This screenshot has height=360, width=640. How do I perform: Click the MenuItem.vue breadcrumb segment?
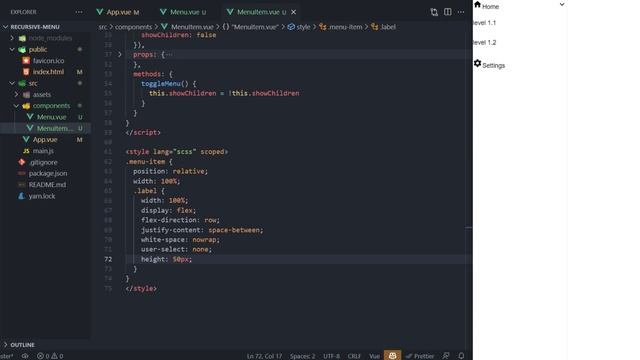pyautogui.click(x=192, y=27)
